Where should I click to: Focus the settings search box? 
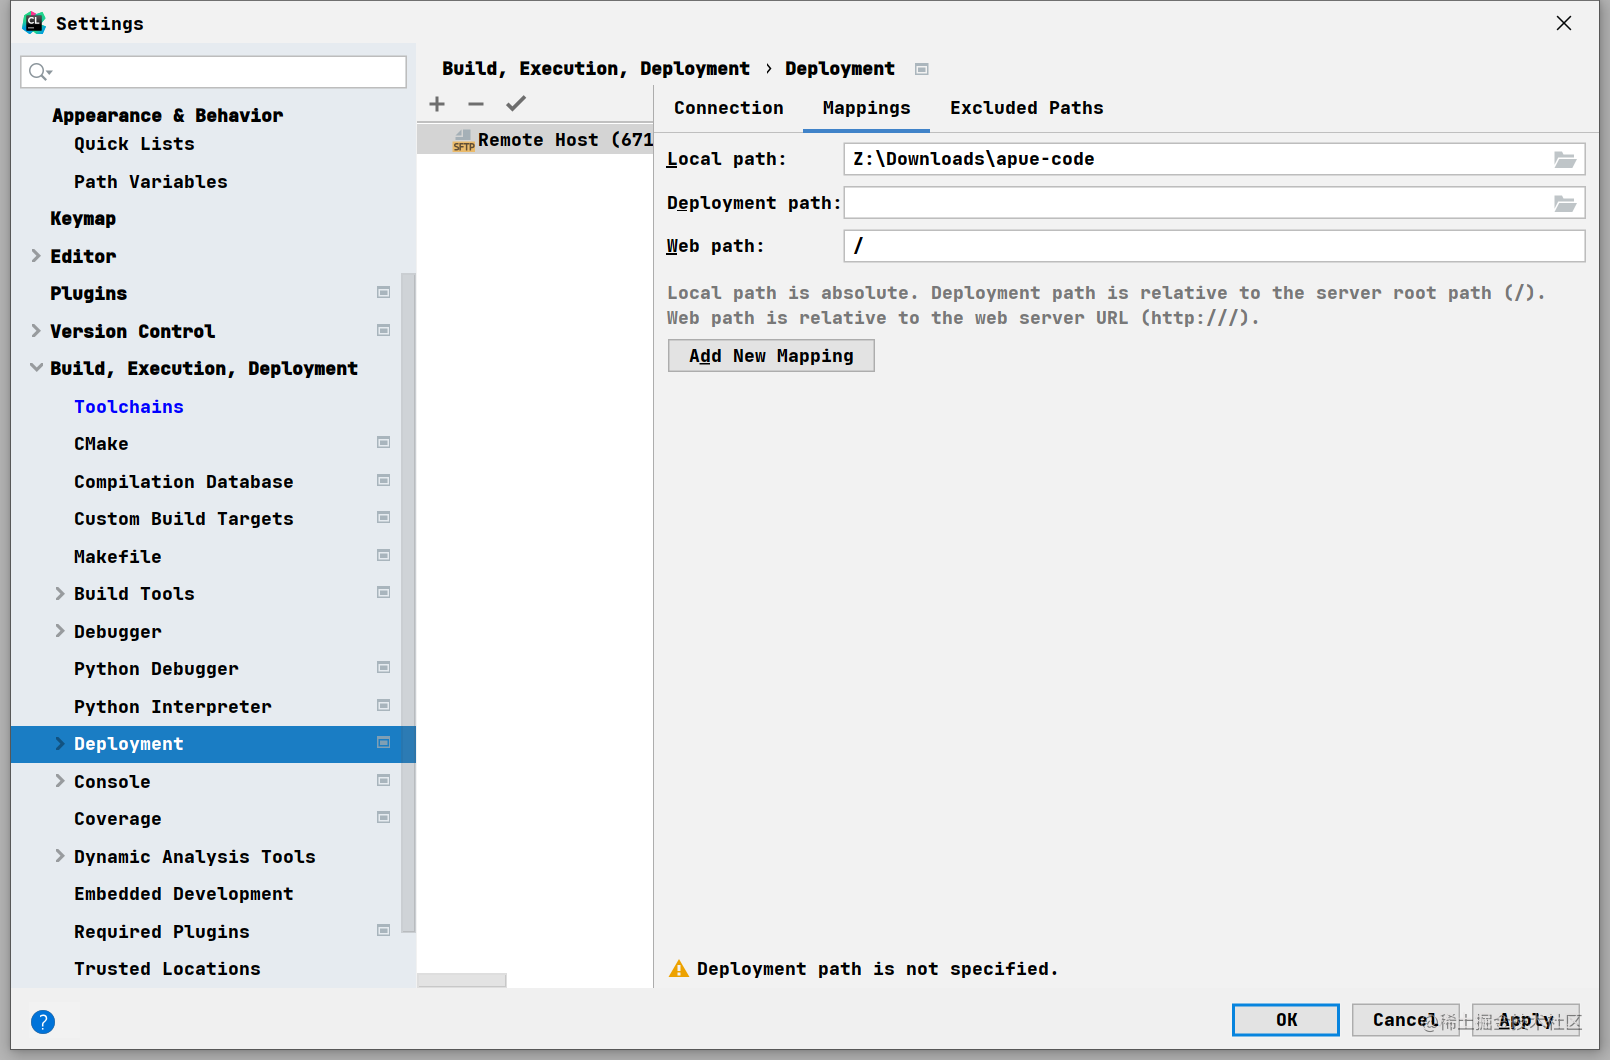coord(214,72)
